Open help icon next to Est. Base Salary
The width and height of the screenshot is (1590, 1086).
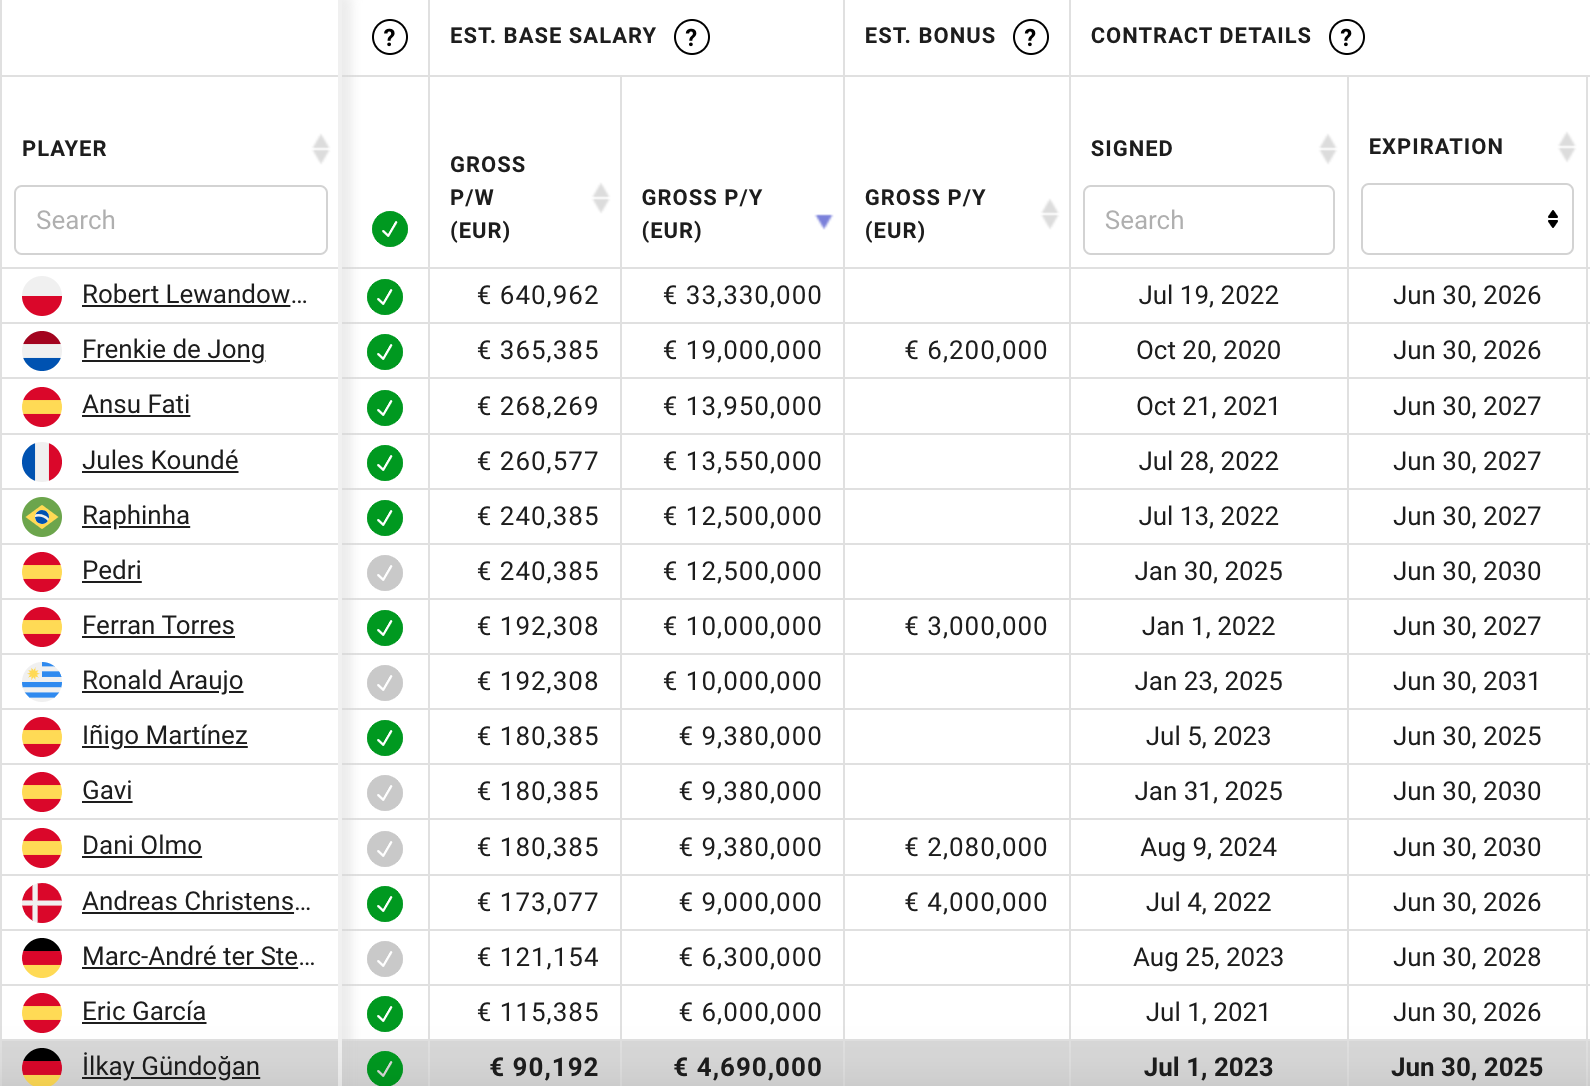691,37
